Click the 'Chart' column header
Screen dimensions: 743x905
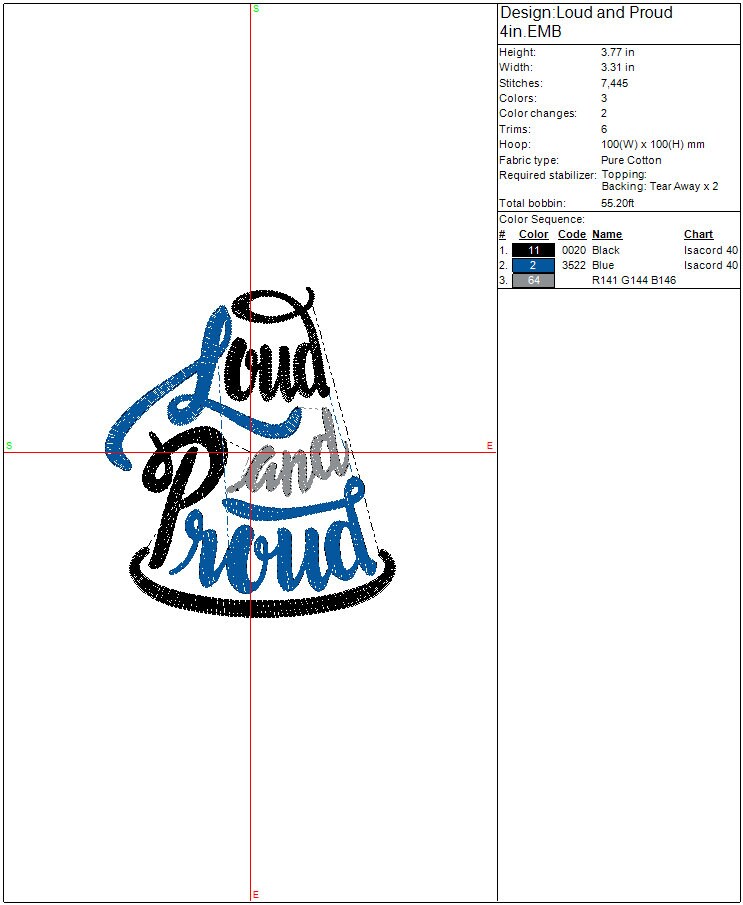(x=698, y=234)
